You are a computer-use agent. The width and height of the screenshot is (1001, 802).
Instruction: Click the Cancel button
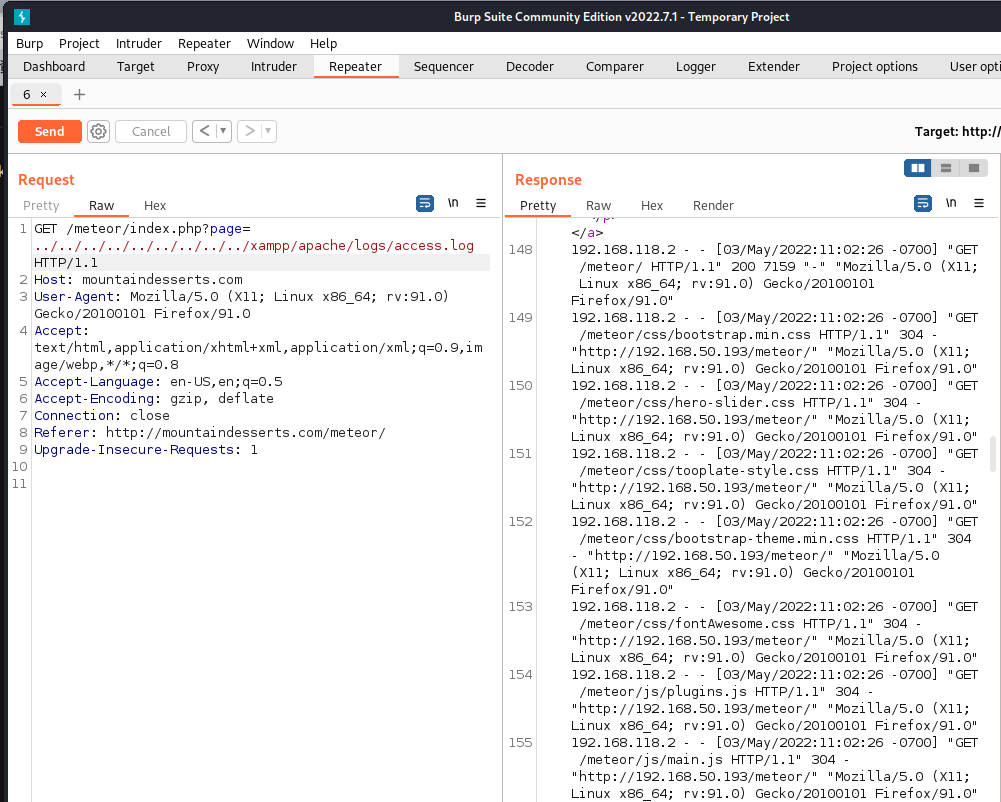coord(151,132)
